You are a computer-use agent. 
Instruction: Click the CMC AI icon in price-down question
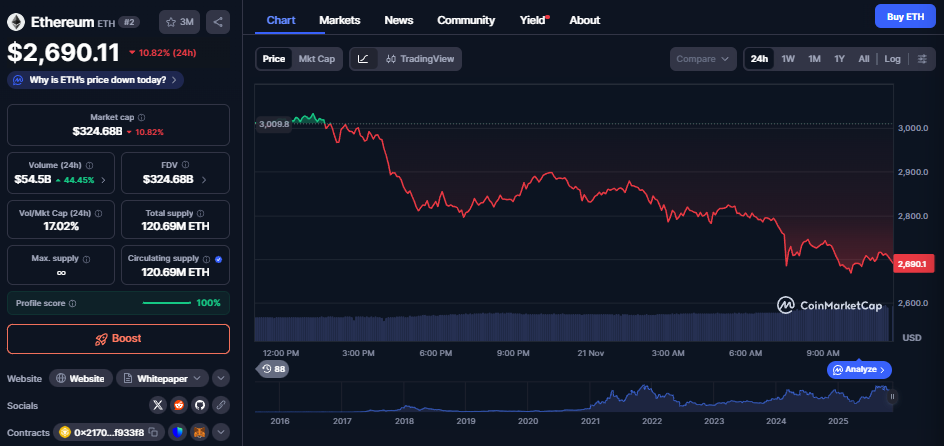pyautogui.click(x=19, y=80)
